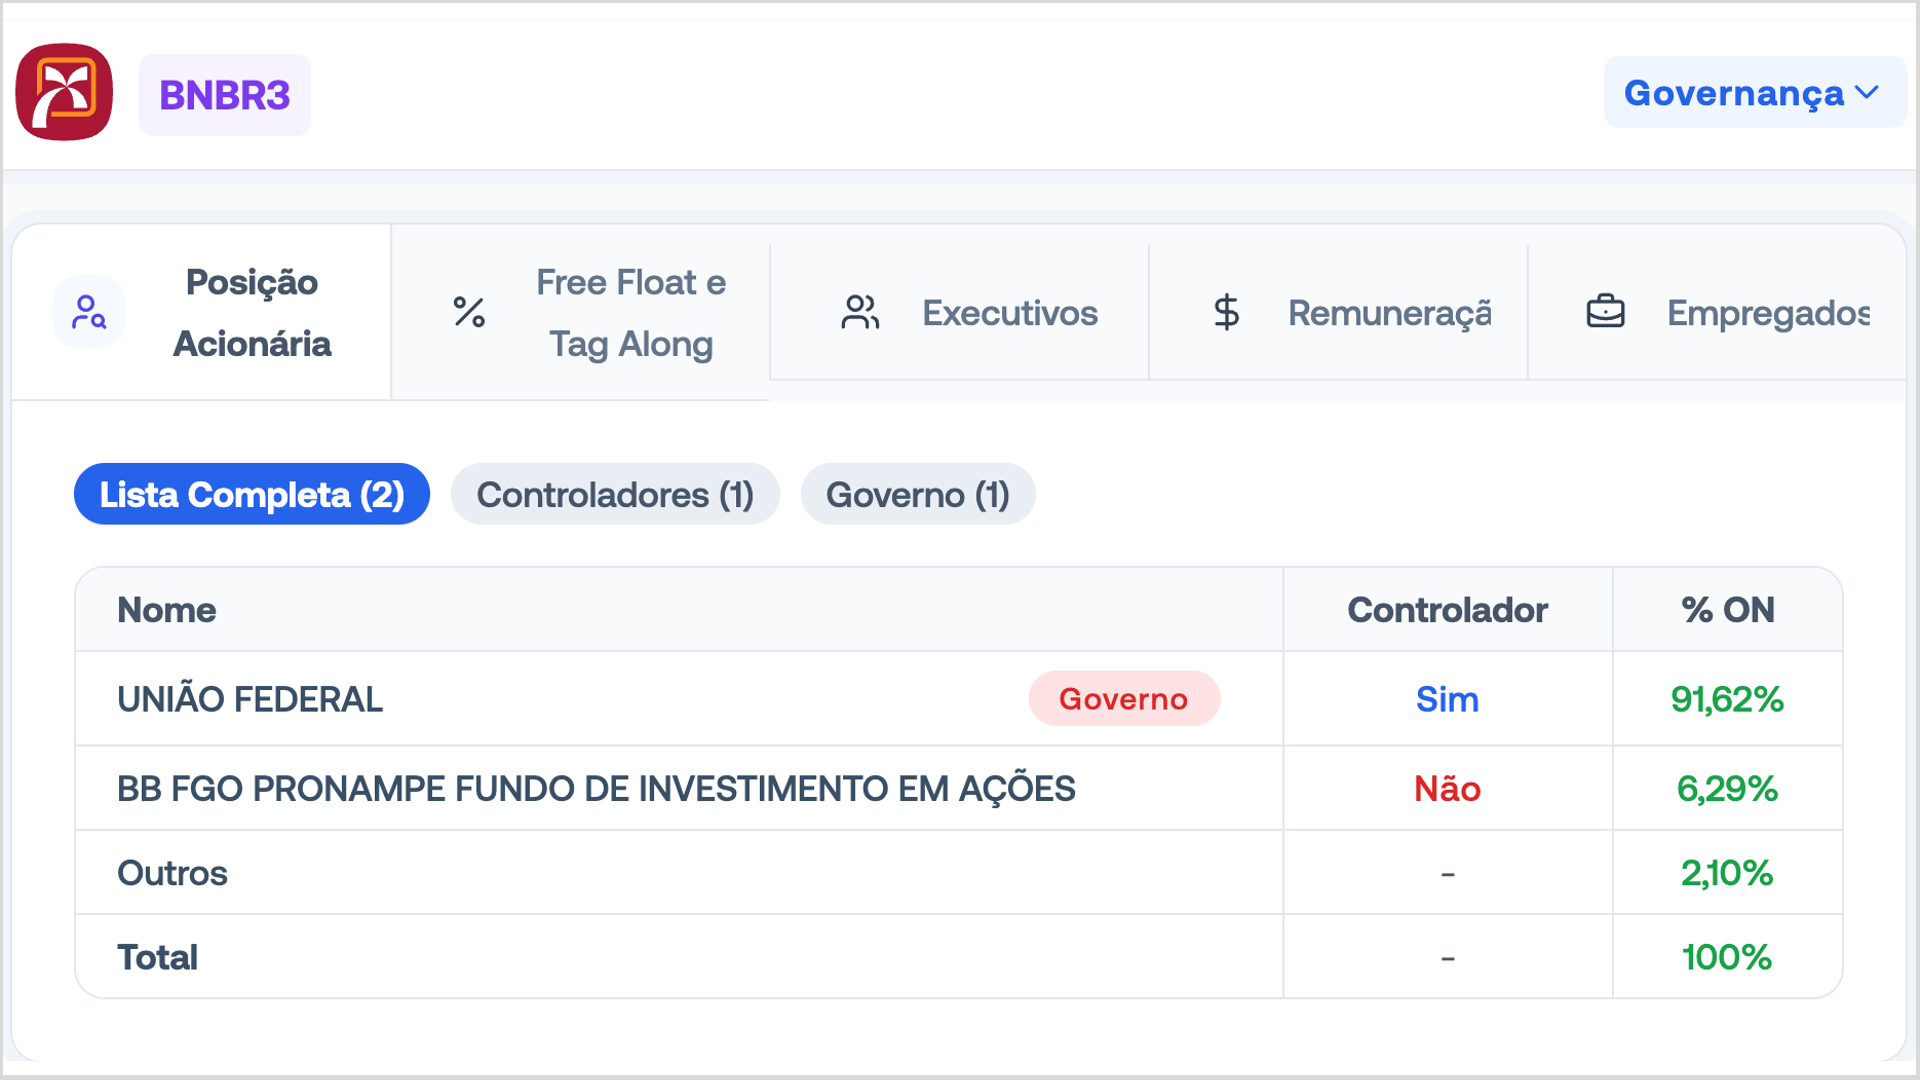The height and width of the screenshot is (1080, 1920).
Task: Click the Banco do Nordeste company logo
Action: coord(64,92)
